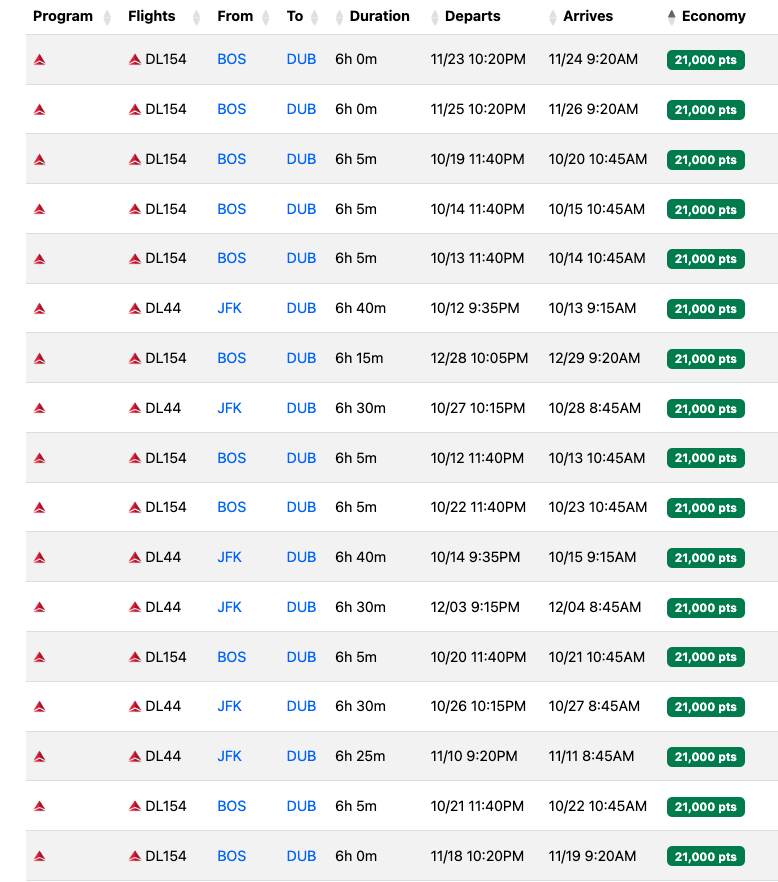Open BOS airport link for 11/25 flight
This screenshot has height=882, width=778.
[x=231, y=109]
